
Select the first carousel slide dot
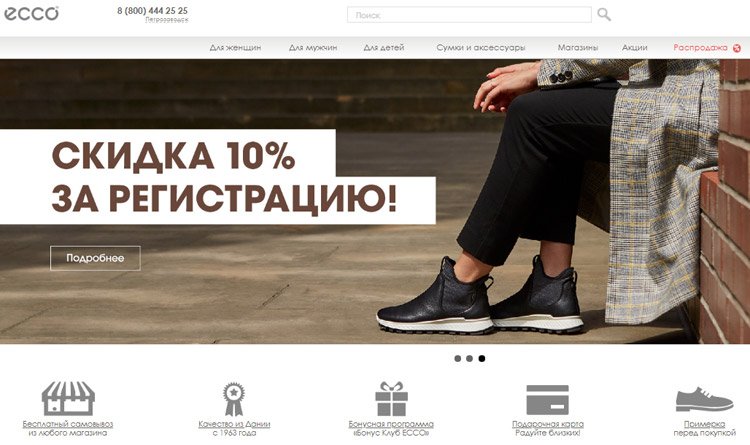[458, 358]
